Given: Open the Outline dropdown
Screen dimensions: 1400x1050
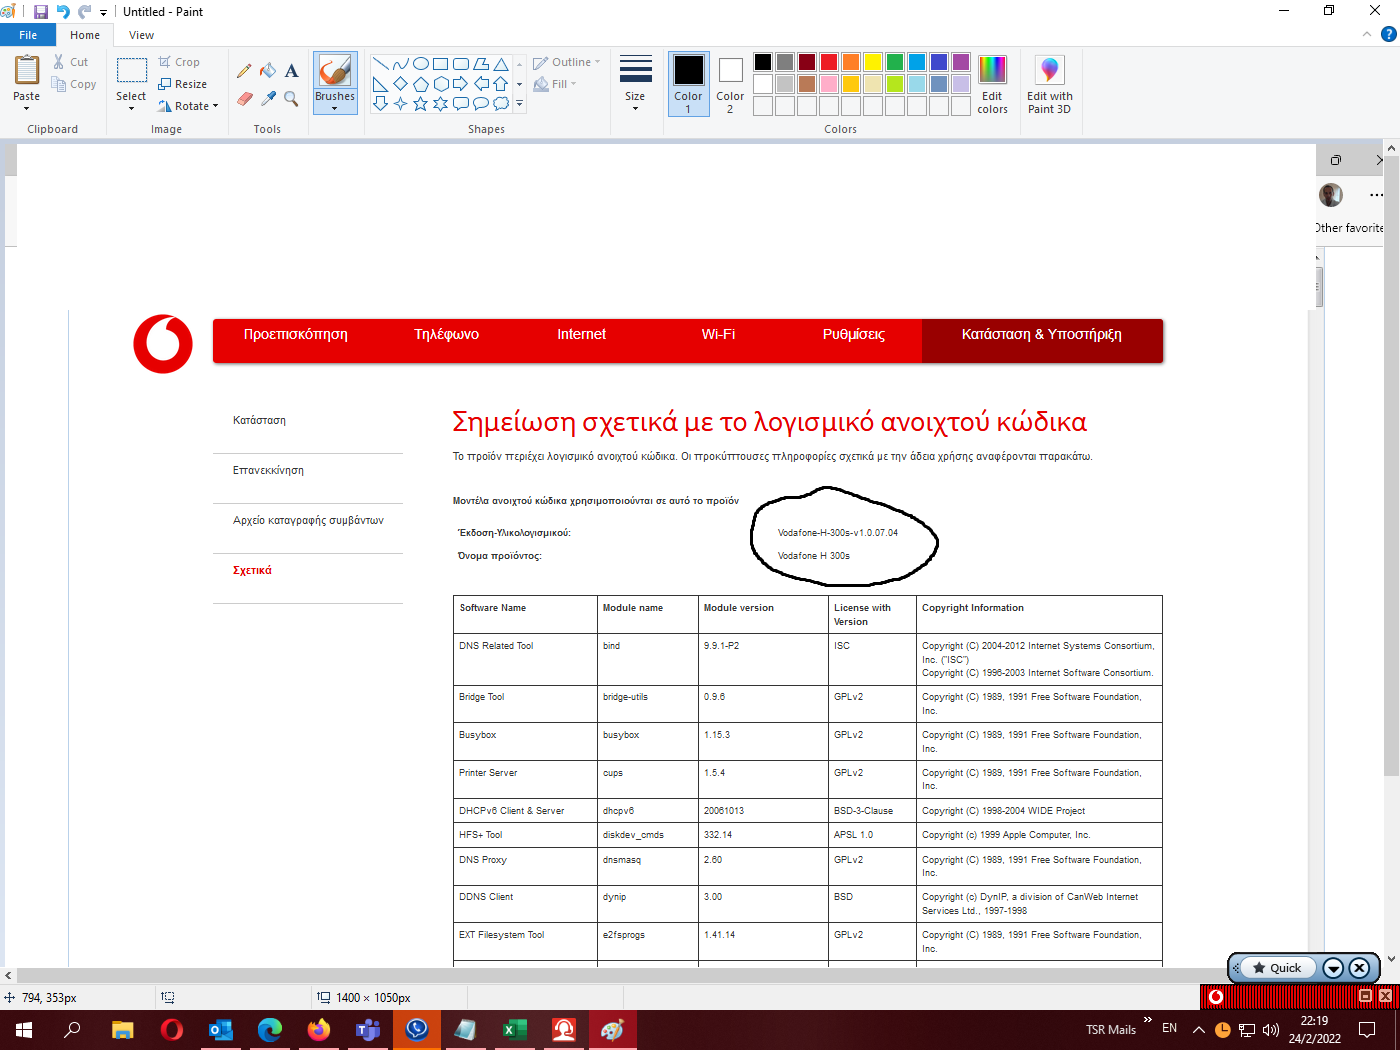Looking at the screenshot, I should 567,62.
